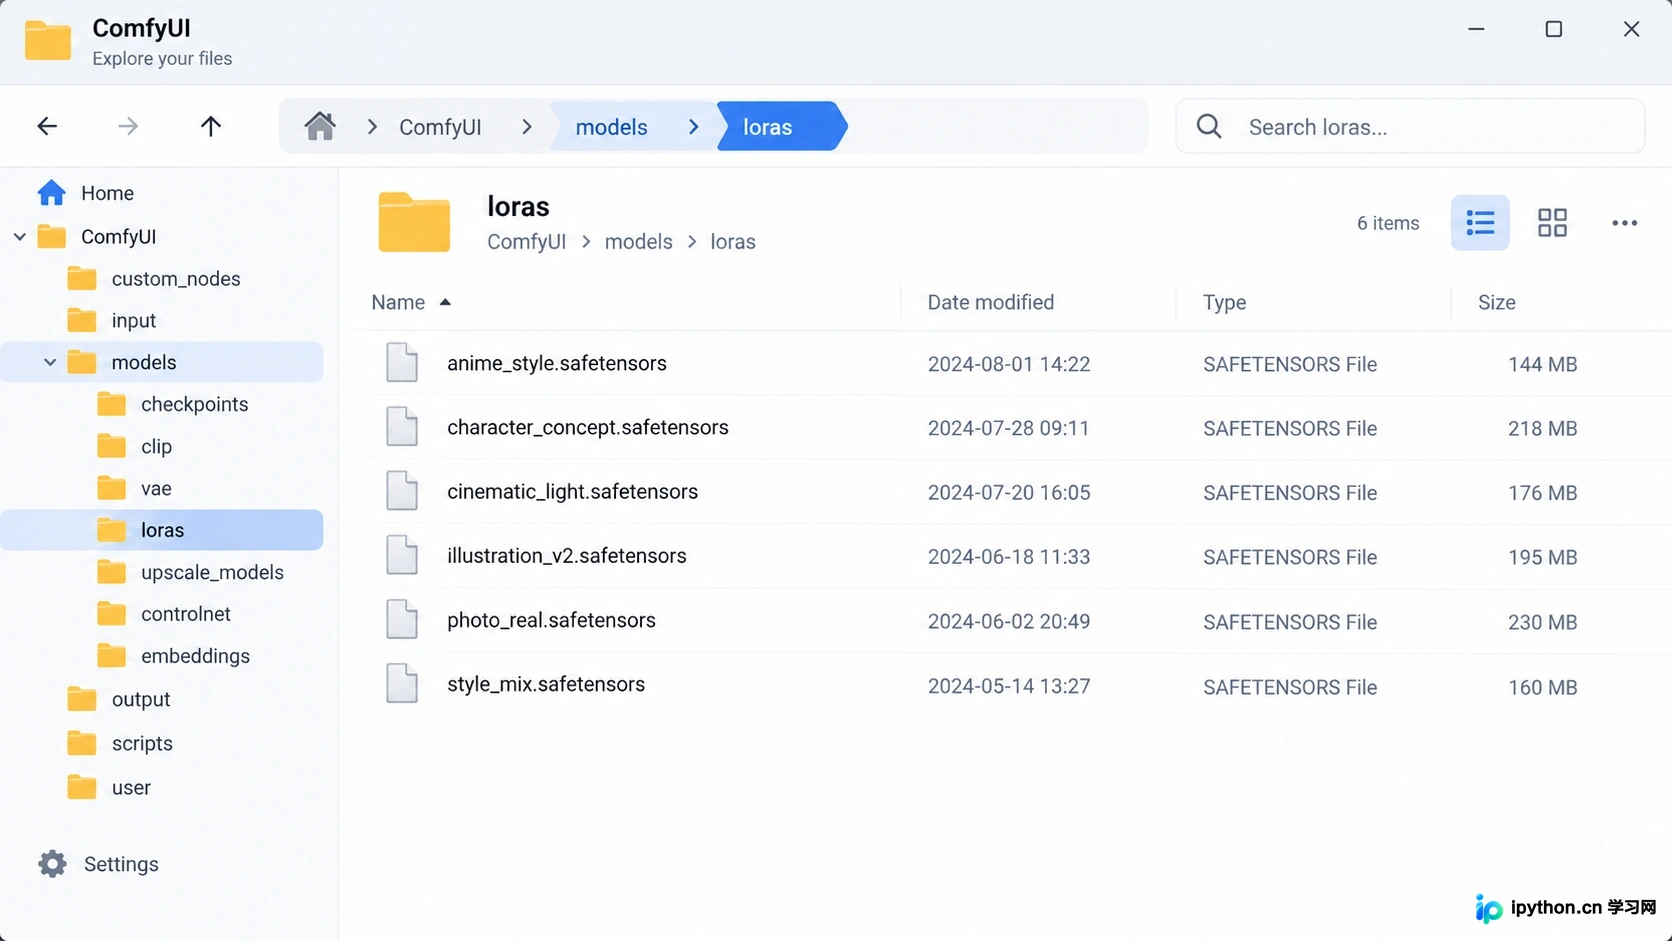Viewport: 1672px width, 941px height.
Task: Open checkpoints folder in sidebar
Action: 194,404
